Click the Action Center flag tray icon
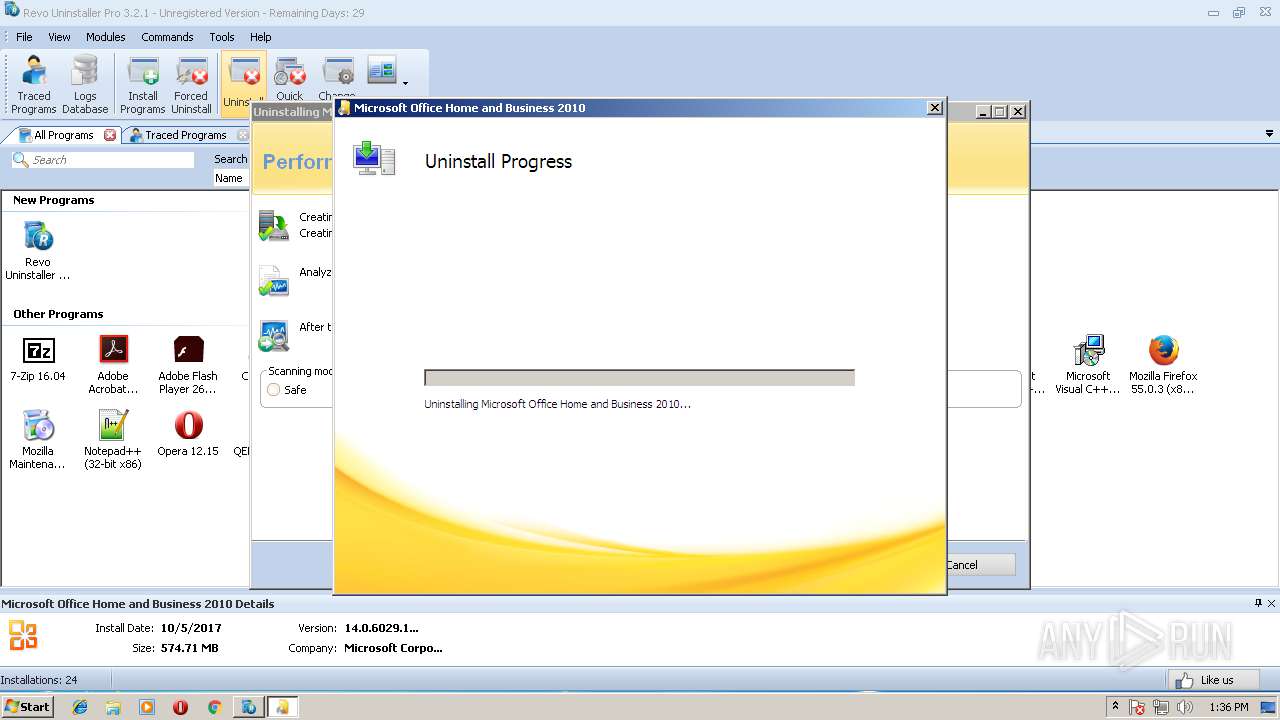Viewport: 1280px width, 720px height. pos(1137,707)
